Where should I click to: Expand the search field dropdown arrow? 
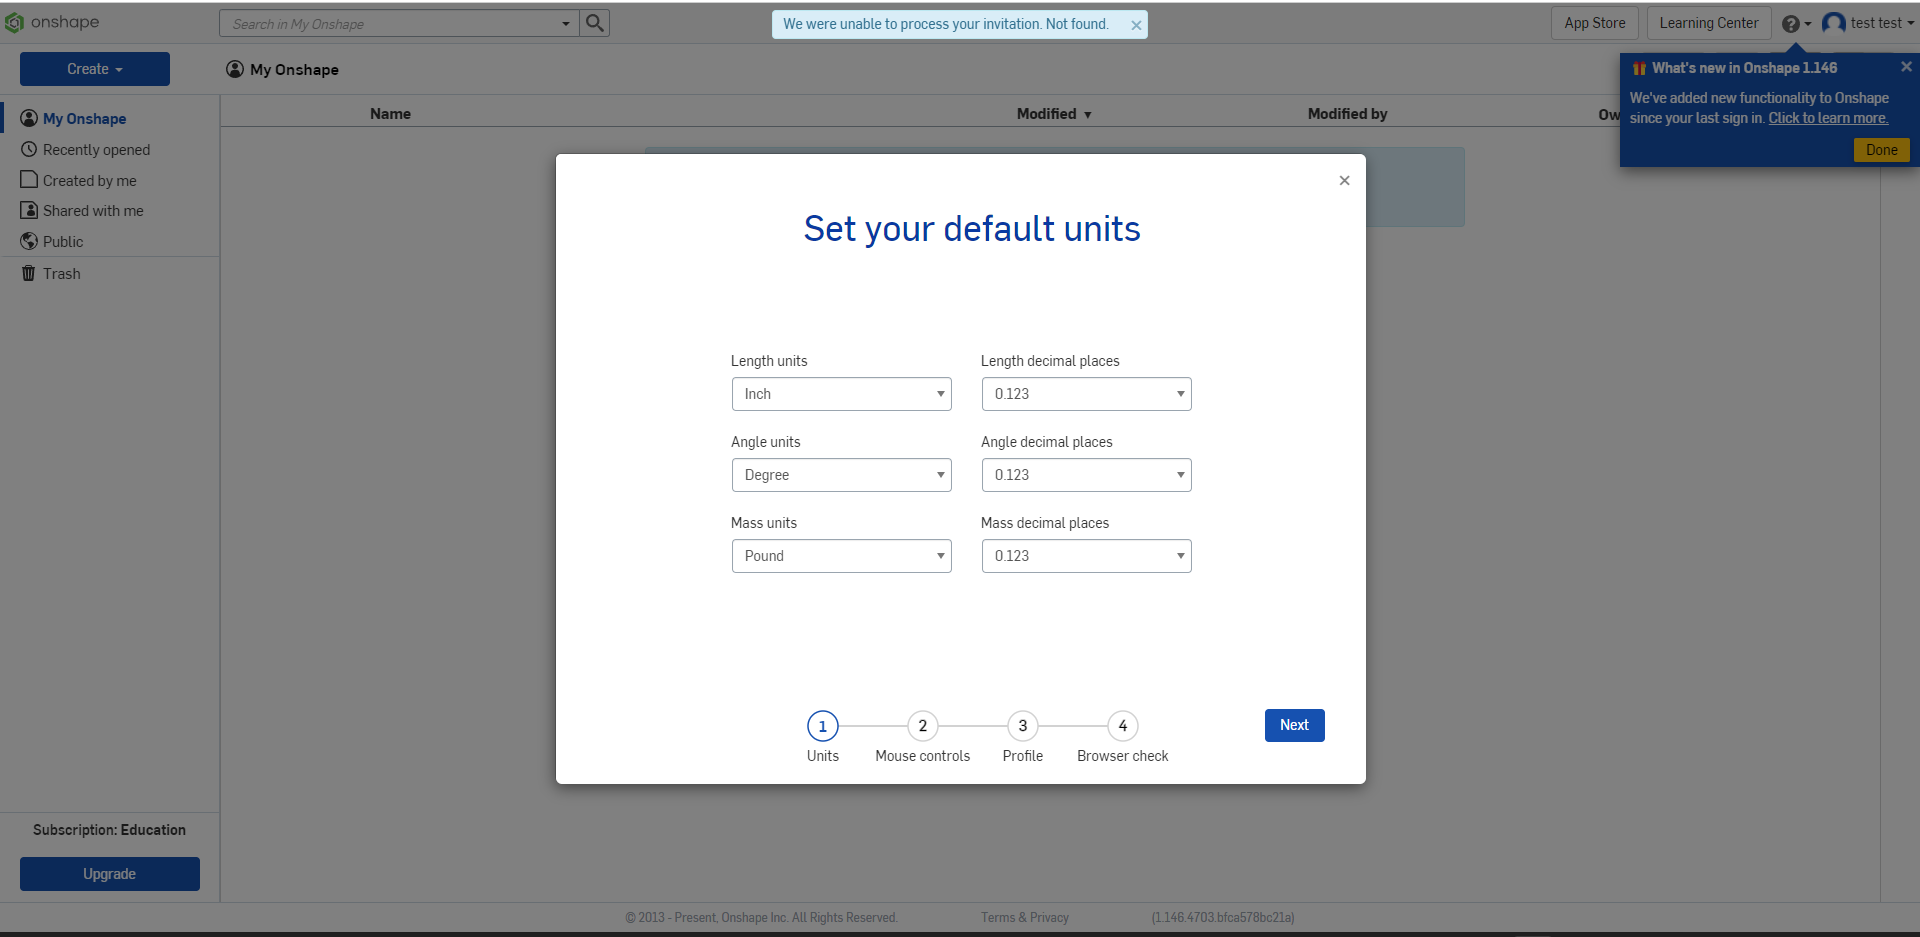[566, 23]
